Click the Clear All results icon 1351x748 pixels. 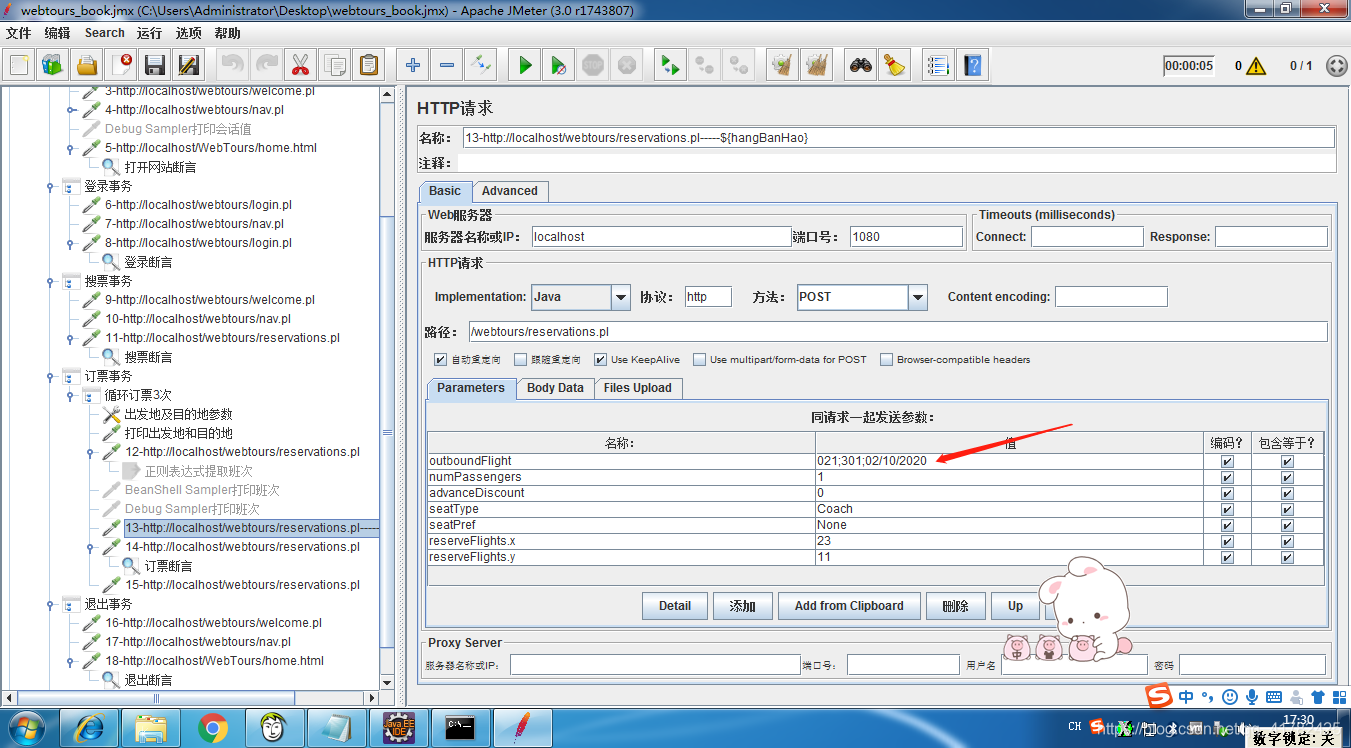816,66
